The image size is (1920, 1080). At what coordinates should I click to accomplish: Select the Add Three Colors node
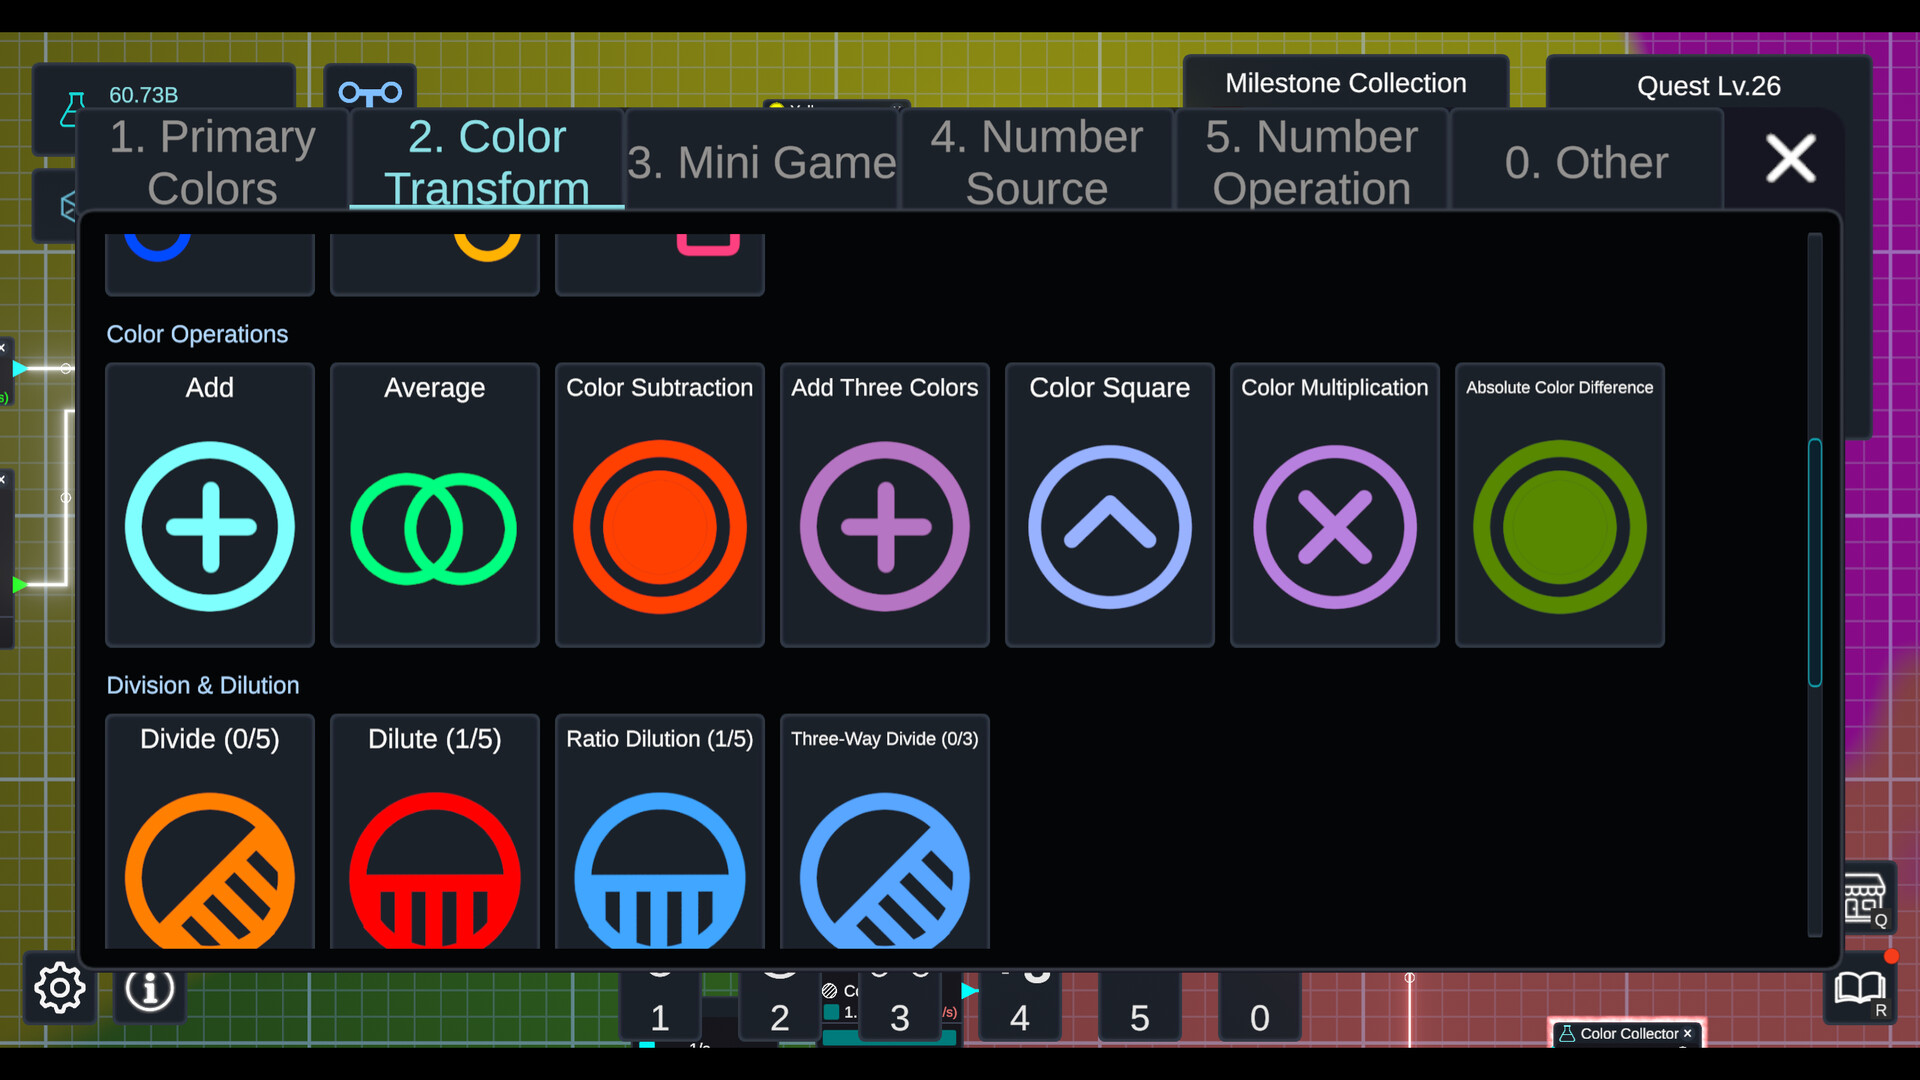[x=885, y=505]
